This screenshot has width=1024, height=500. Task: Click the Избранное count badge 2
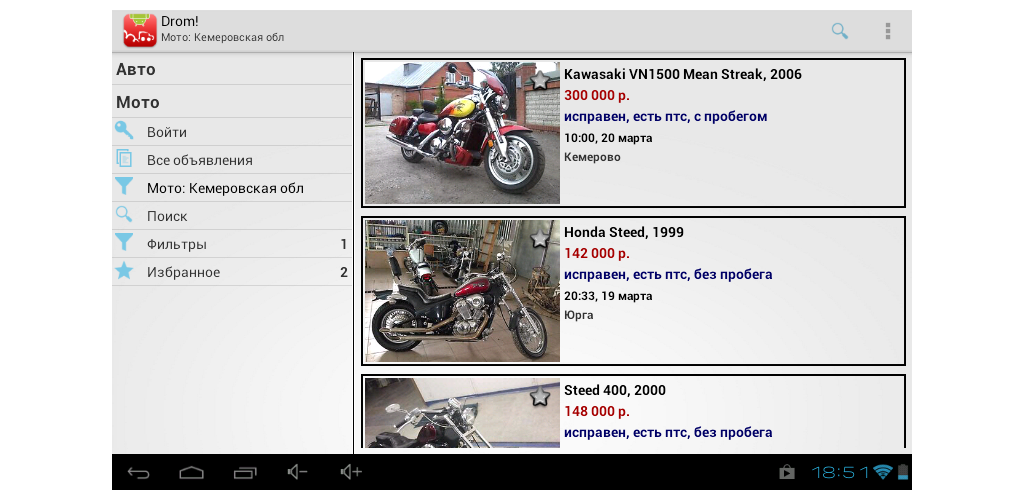[344, 272]
